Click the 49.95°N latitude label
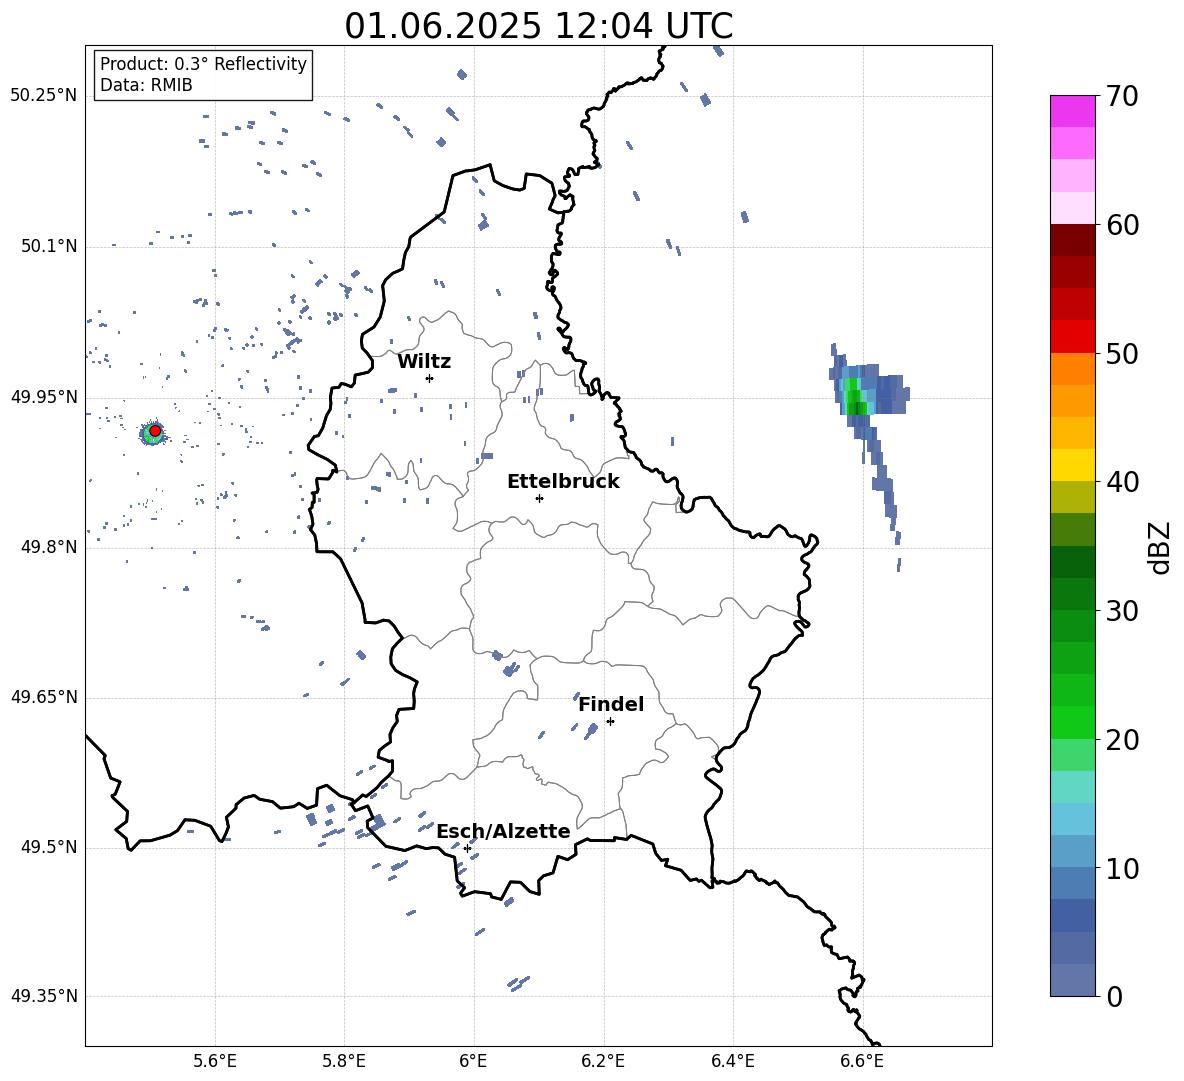 tap(44, 396)
